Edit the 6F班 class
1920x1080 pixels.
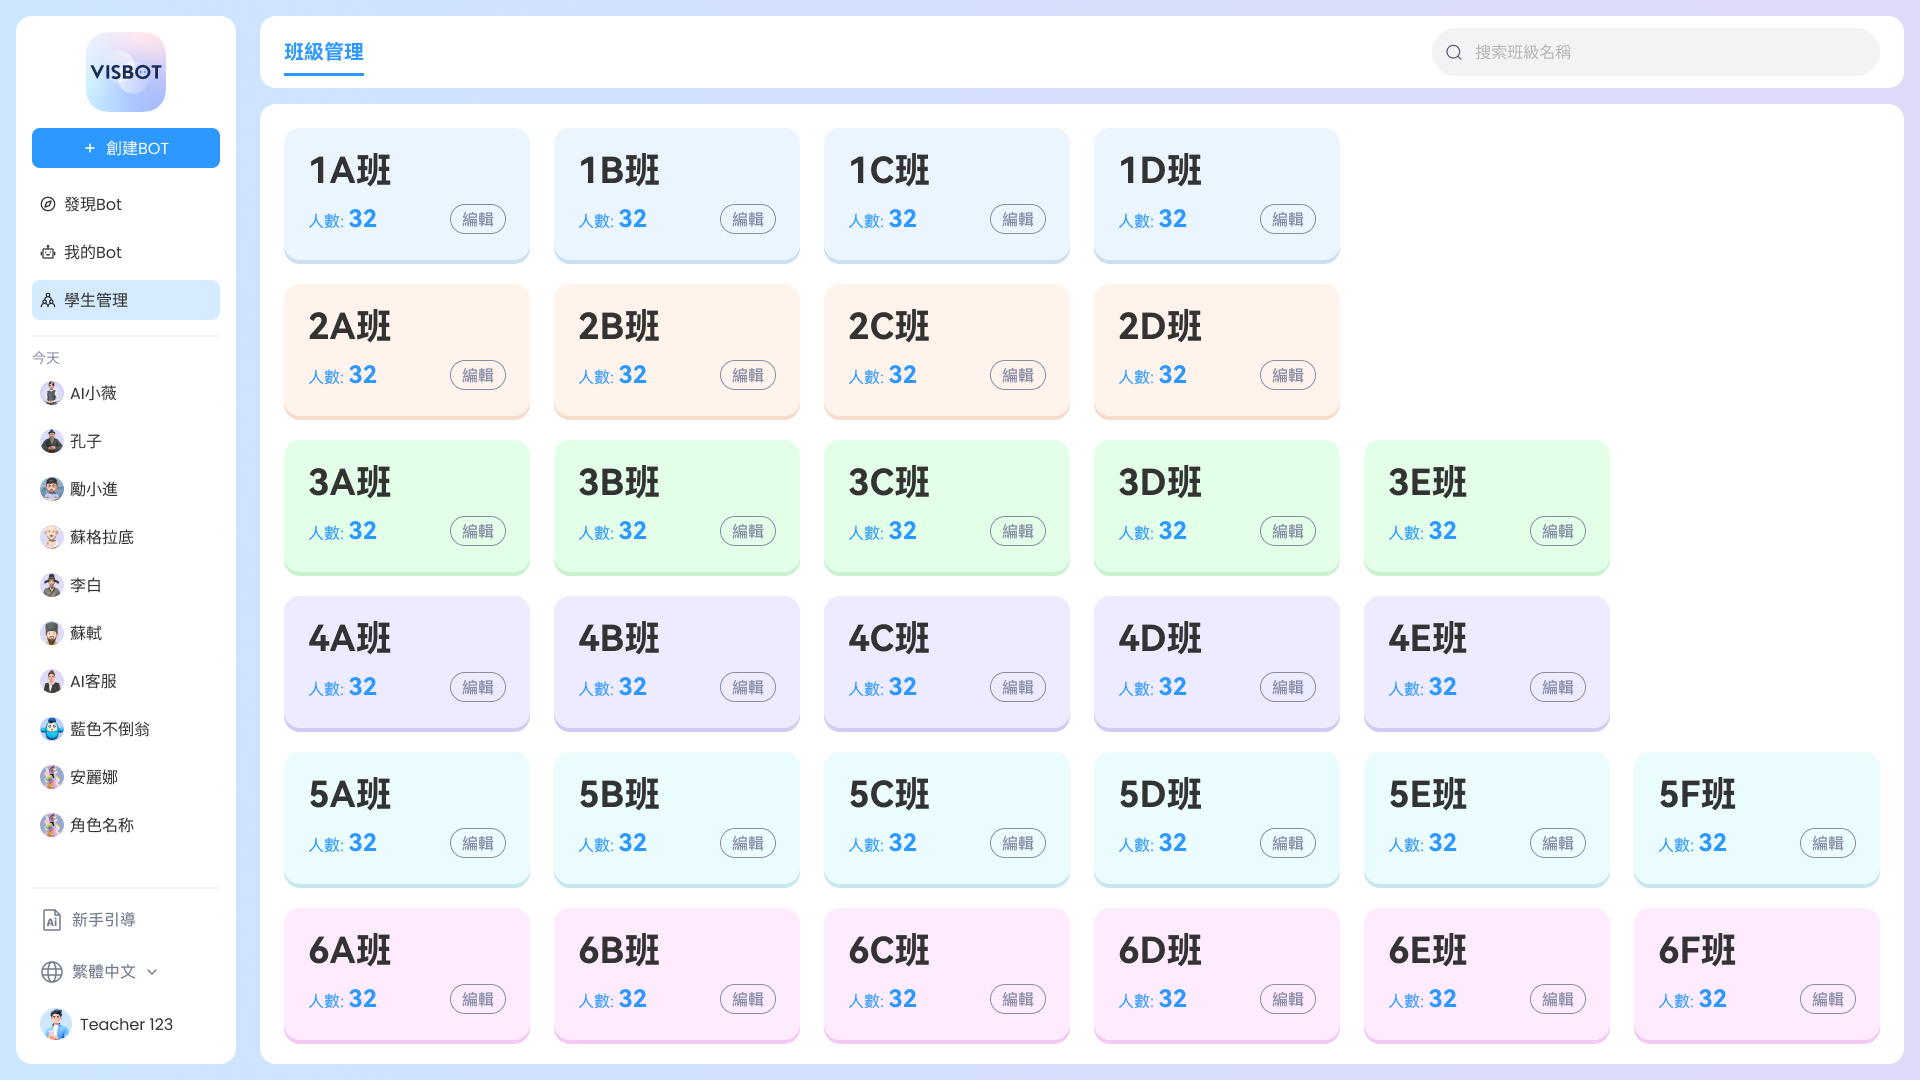(1828, 999)
